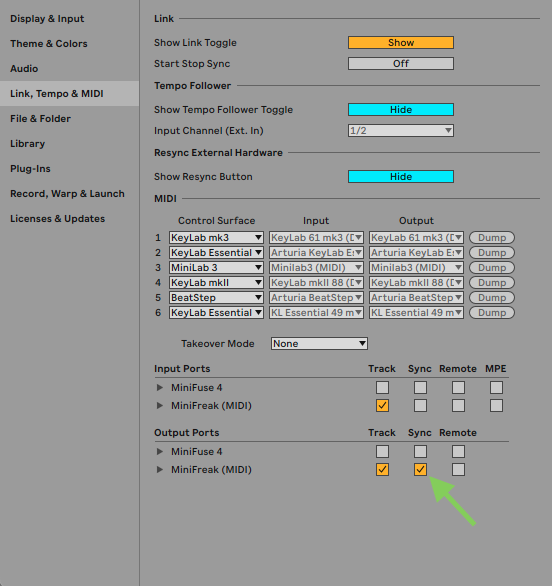Open the Audio preferences tab

pyautogui.click(x=24, y=69)
